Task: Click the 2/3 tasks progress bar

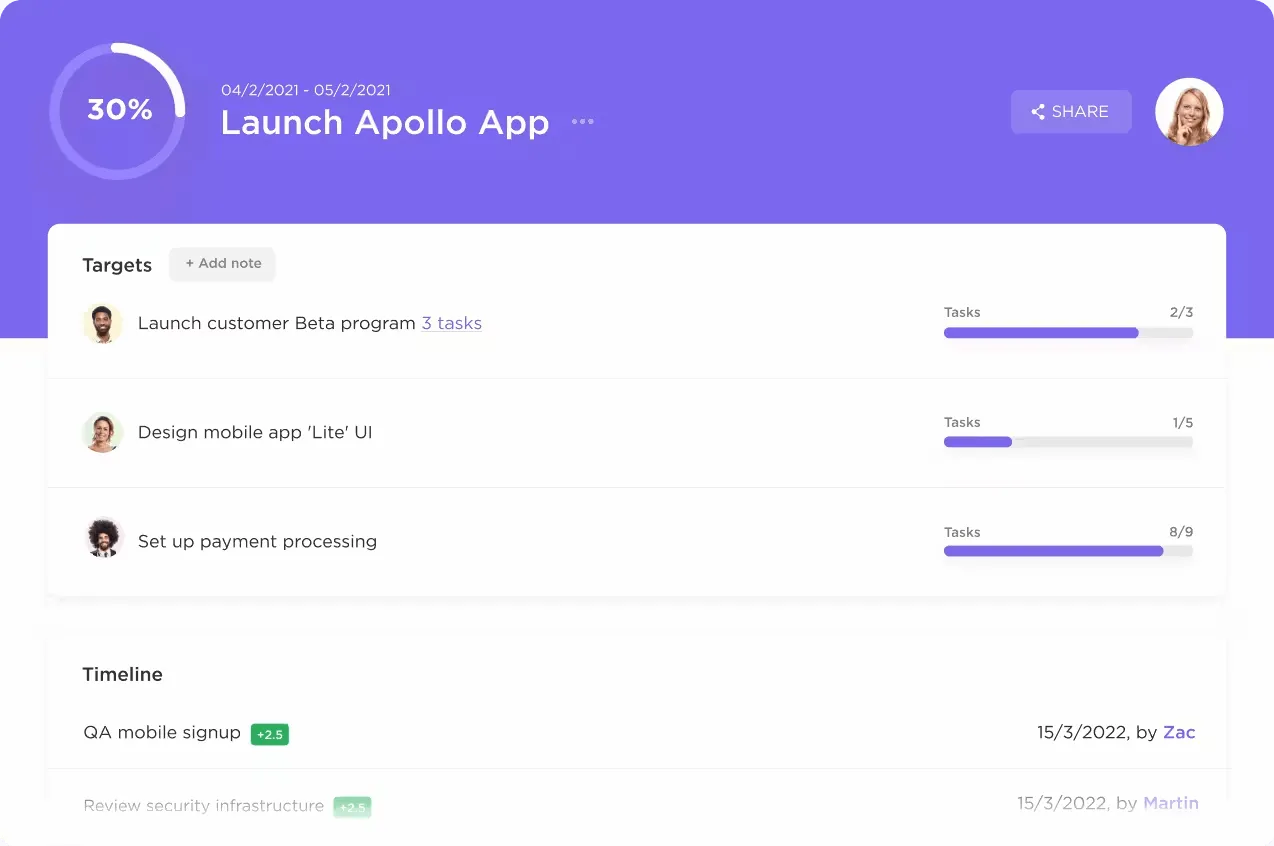Action: click(x=1068, y=333)
